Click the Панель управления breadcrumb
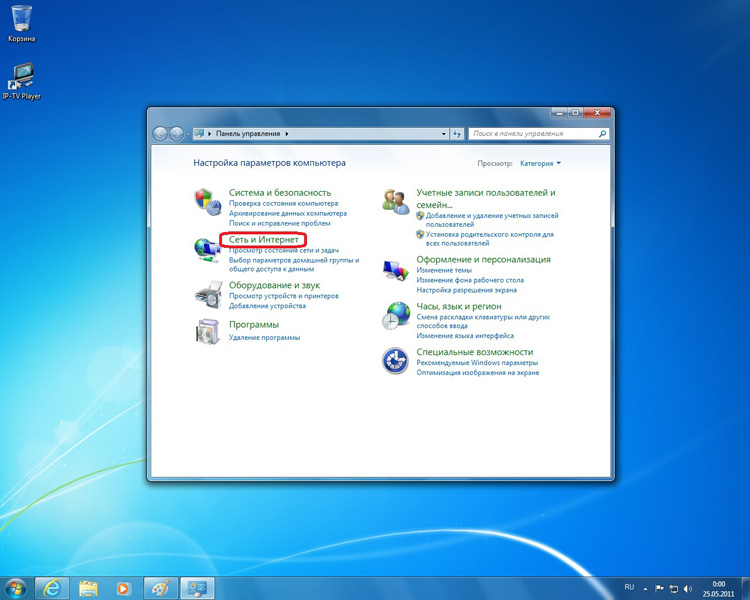 click(248, 133)
